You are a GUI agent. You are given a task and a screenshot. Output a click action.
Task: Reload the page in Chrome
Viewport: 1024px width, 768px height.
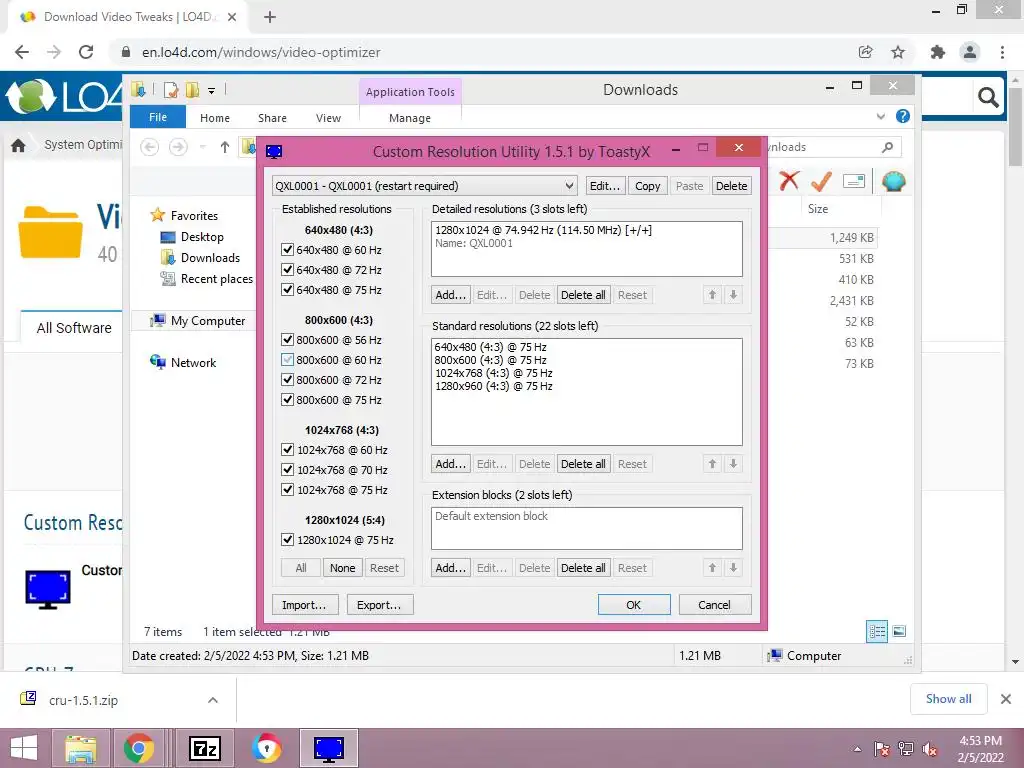[x=86, y=52]
